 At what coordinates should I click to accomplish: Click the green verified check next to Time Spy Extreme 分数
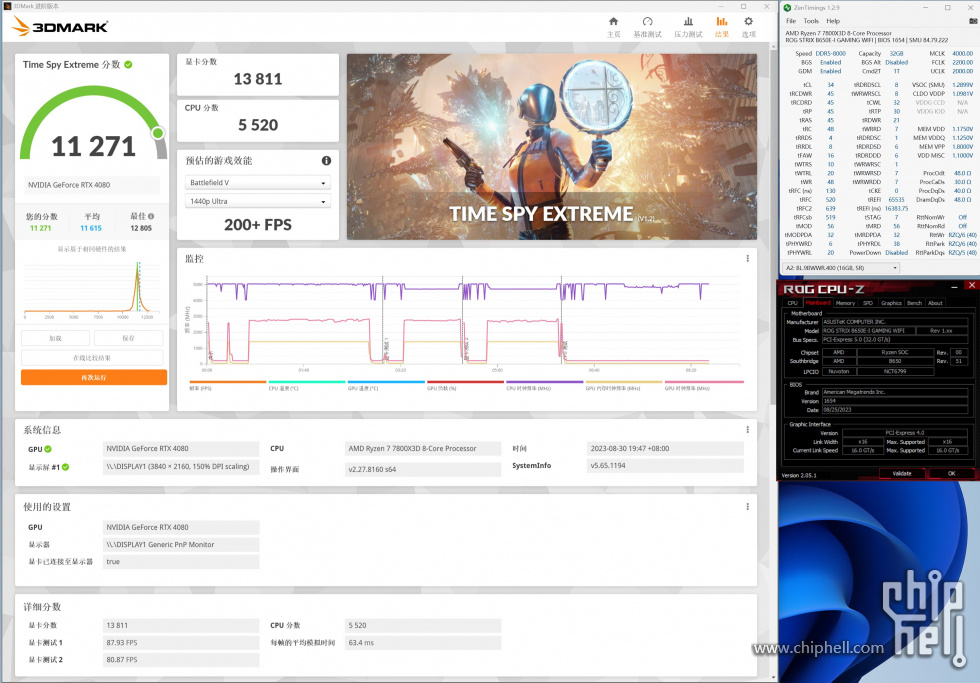128,64
